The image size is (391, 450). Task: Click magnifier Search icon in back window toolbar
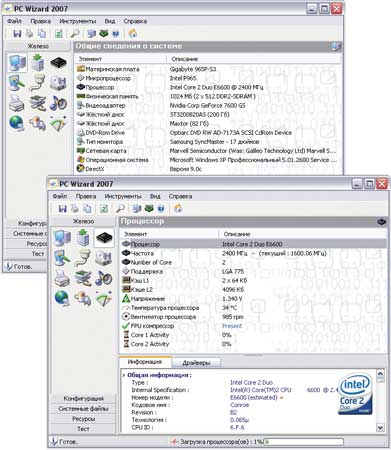click(75, 33)
